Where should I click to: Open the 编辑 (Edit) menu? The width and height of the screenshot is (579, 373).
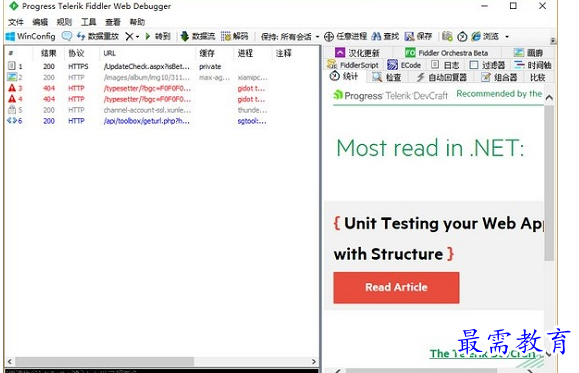40,22
